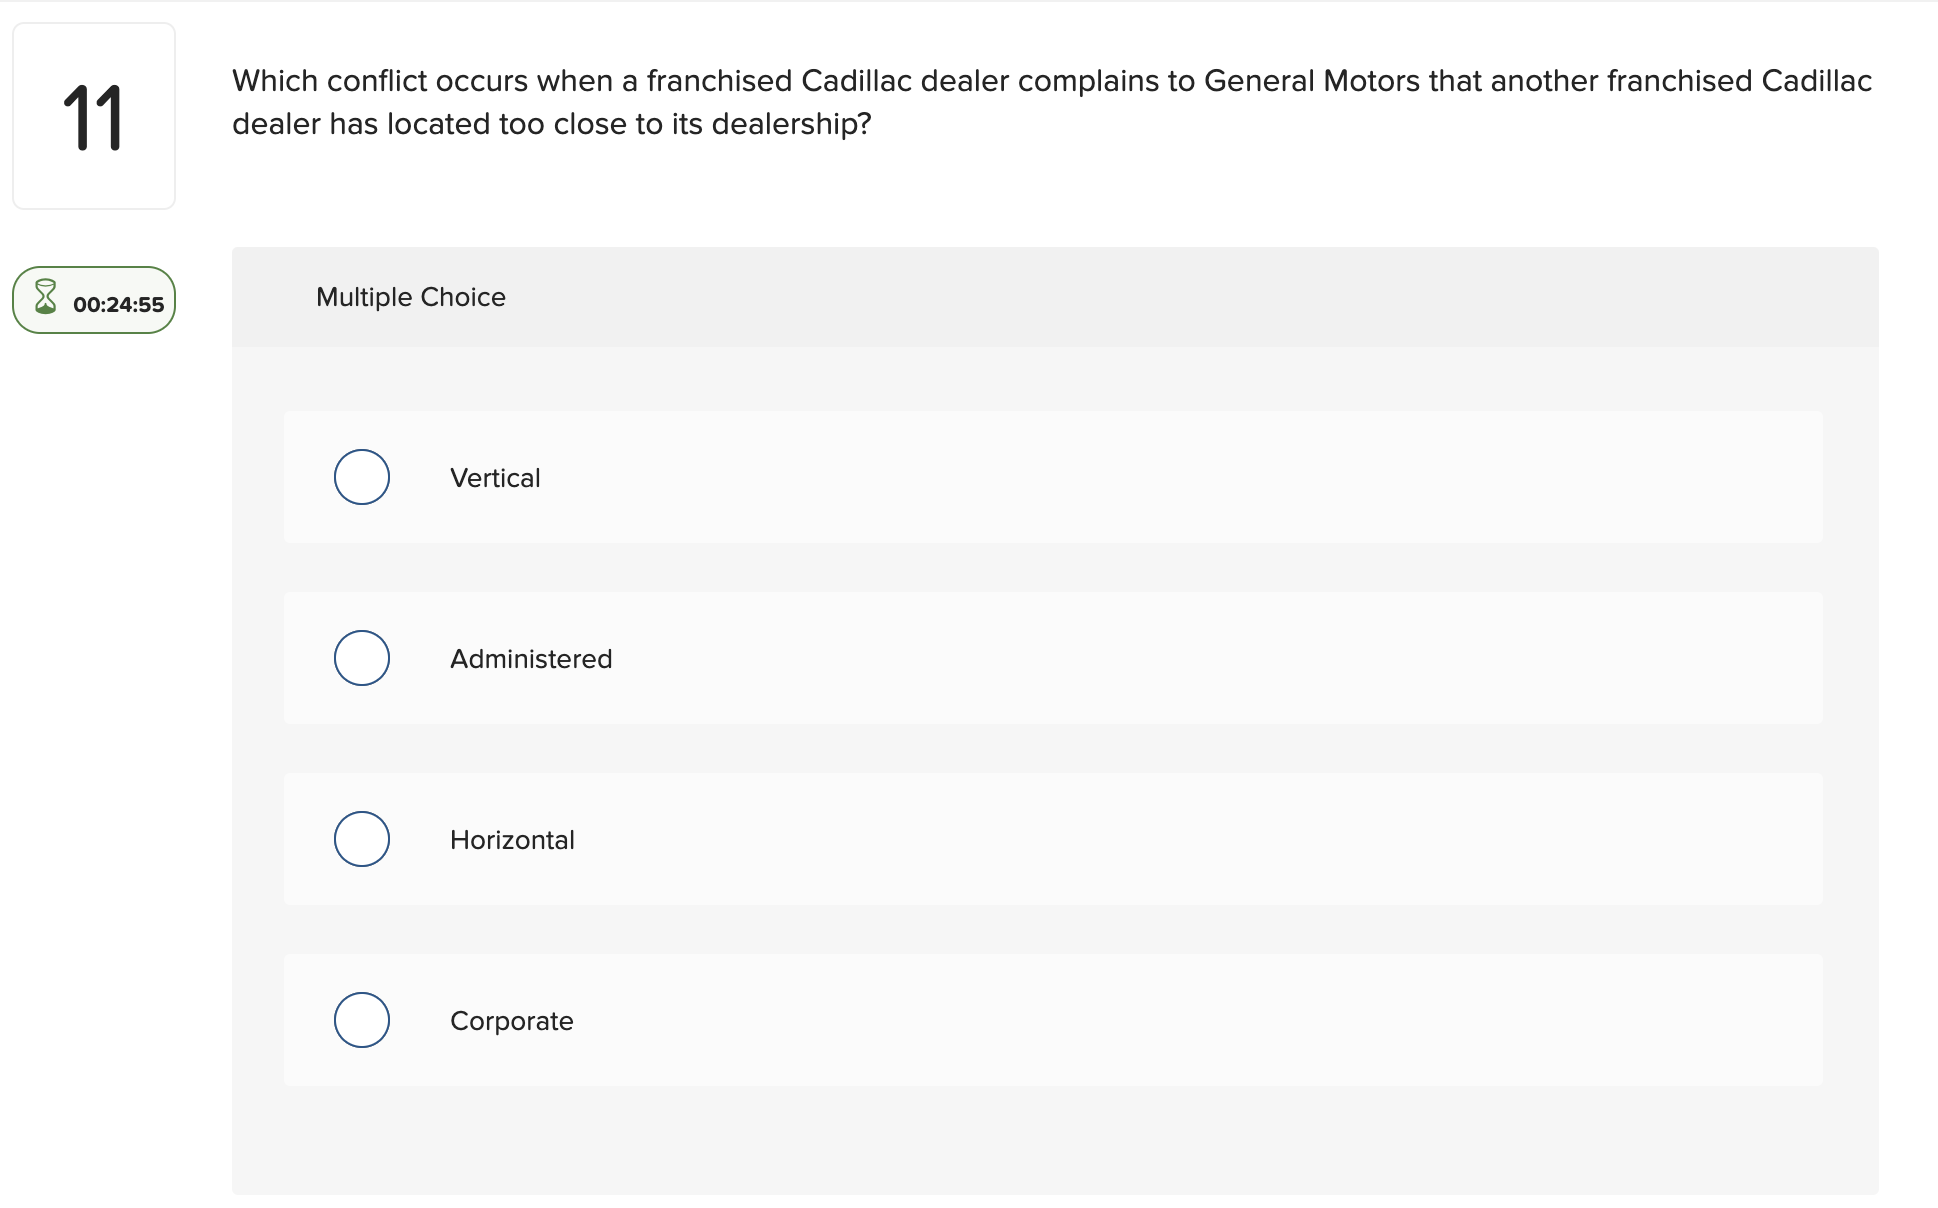Viewport: 1938px width, 1208px height.
Task: Click "Which" at the start of the question
Action: [275, 81]
